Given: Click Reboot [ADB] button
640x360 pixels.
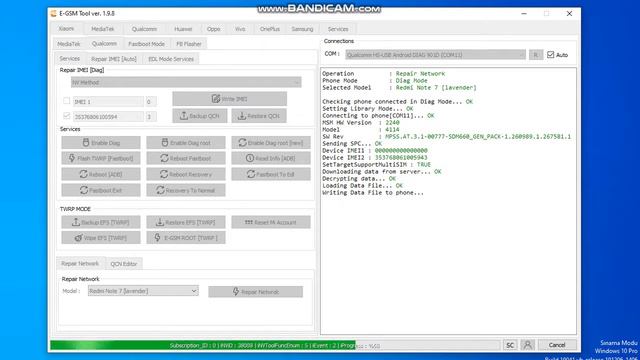Looking at the screenshot, I should 101,174.
